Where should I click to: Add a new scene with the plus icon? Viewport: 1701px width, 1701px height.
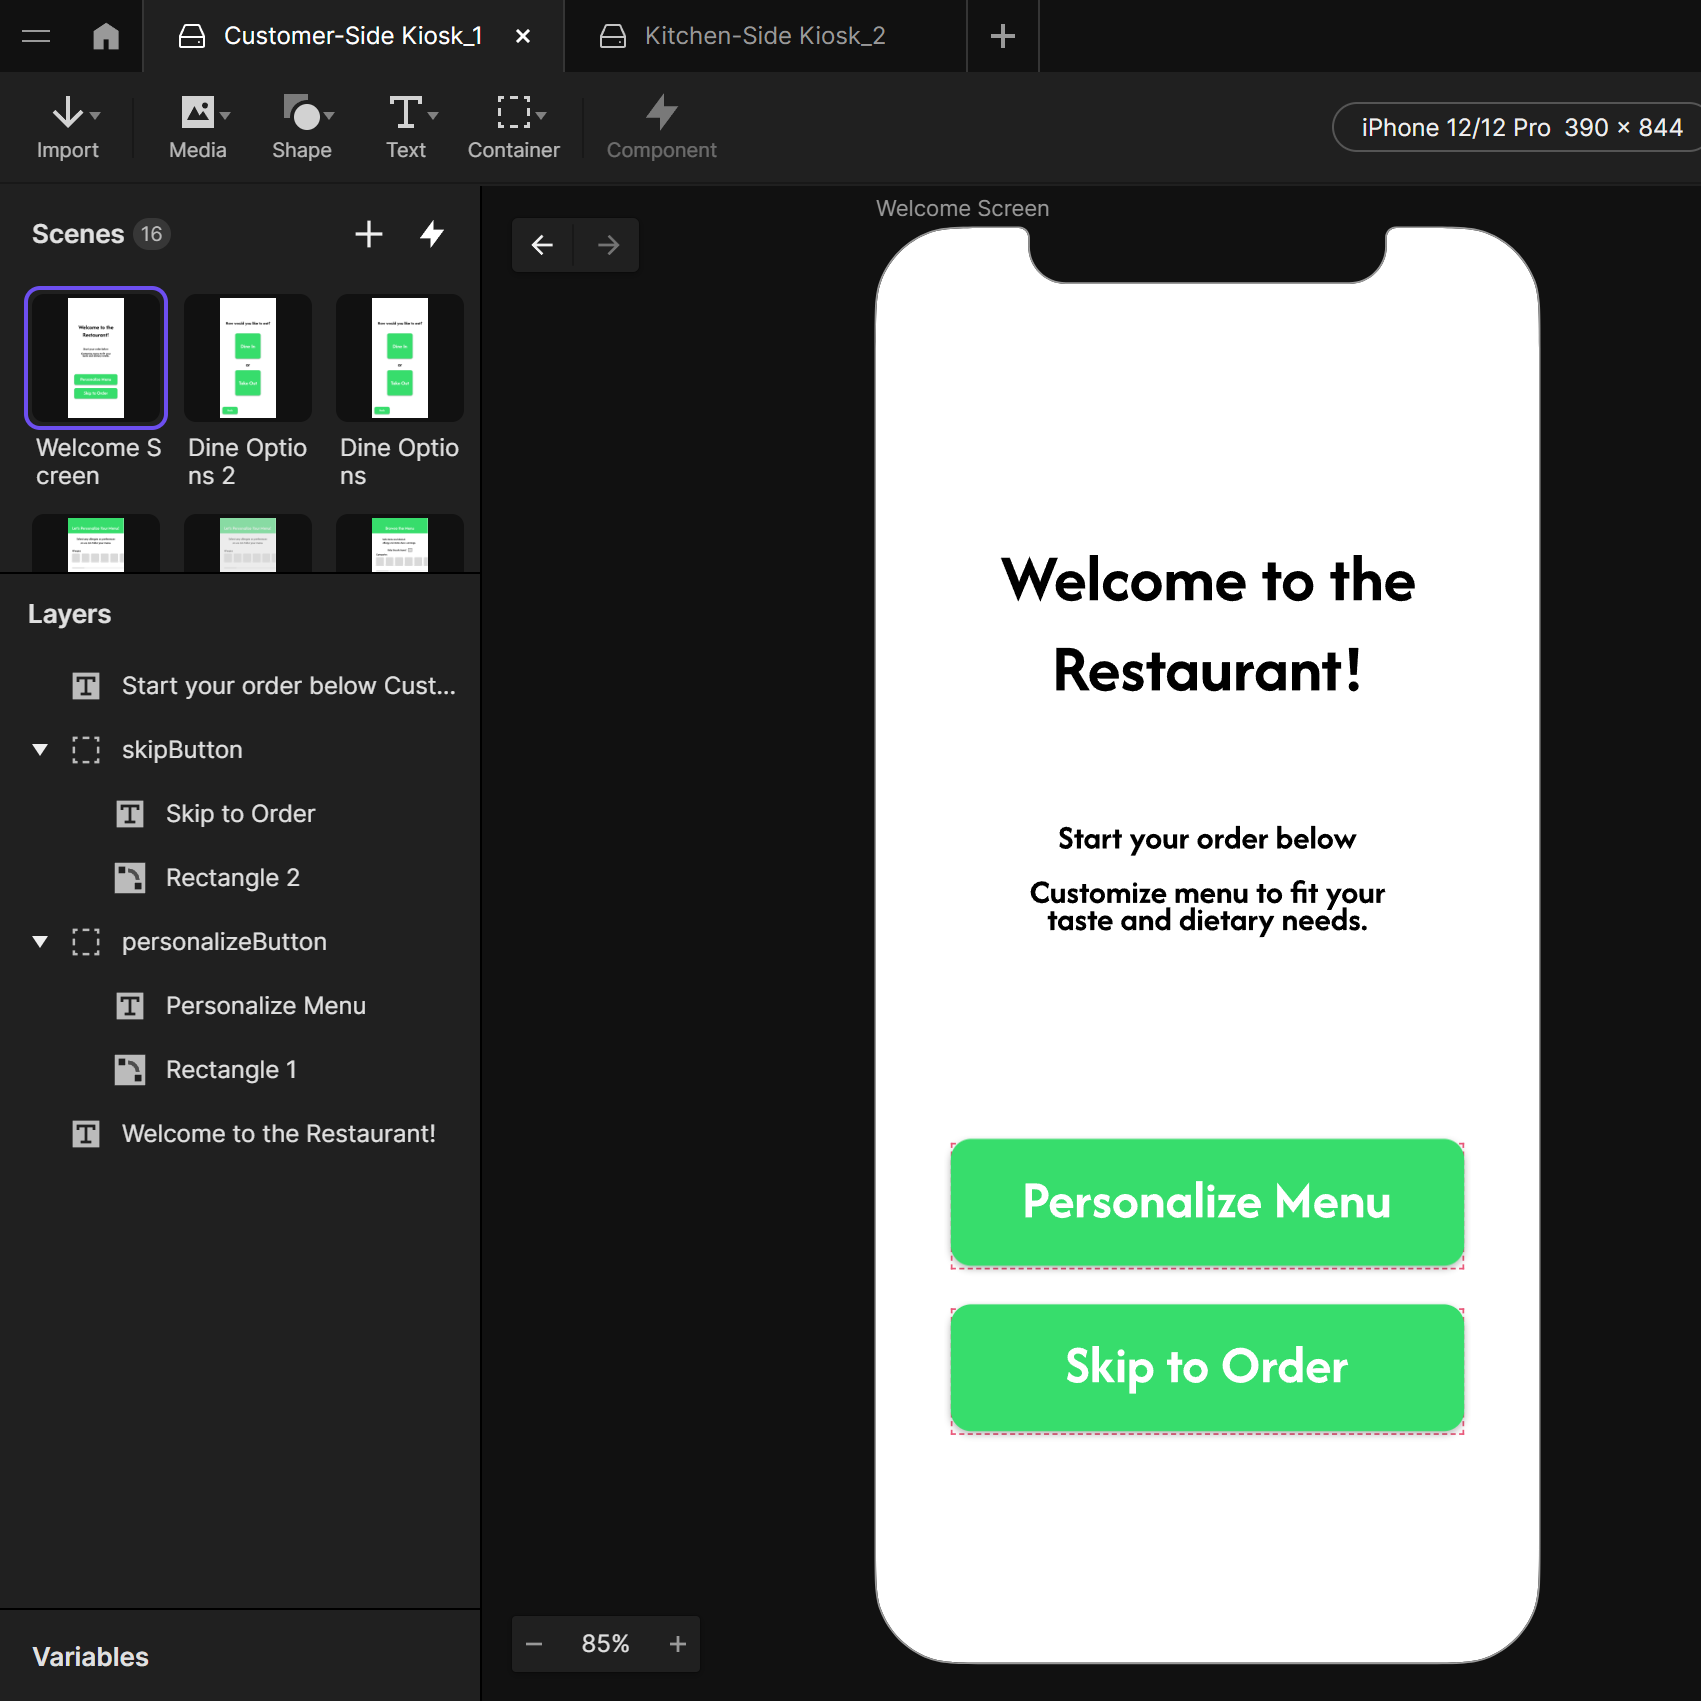[x=368, y=234]
